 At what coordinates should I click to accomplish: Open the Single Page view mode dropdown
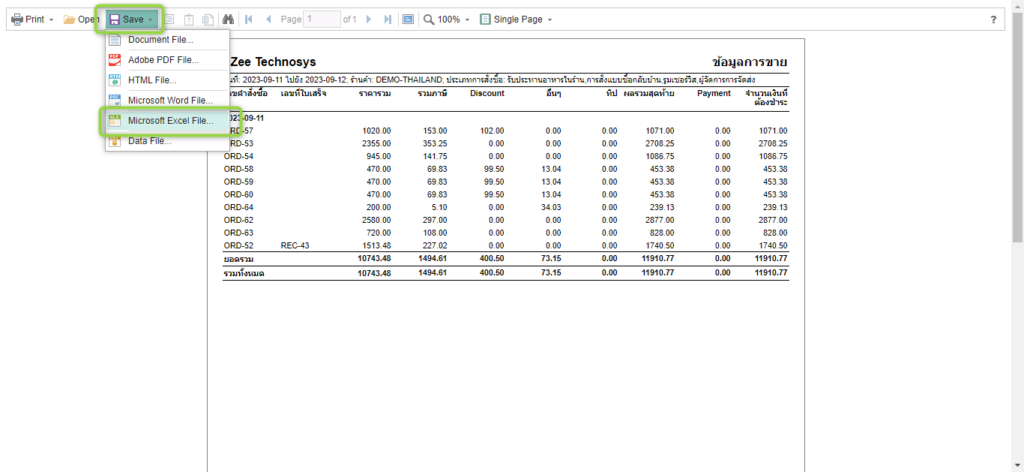pos(516,20)
